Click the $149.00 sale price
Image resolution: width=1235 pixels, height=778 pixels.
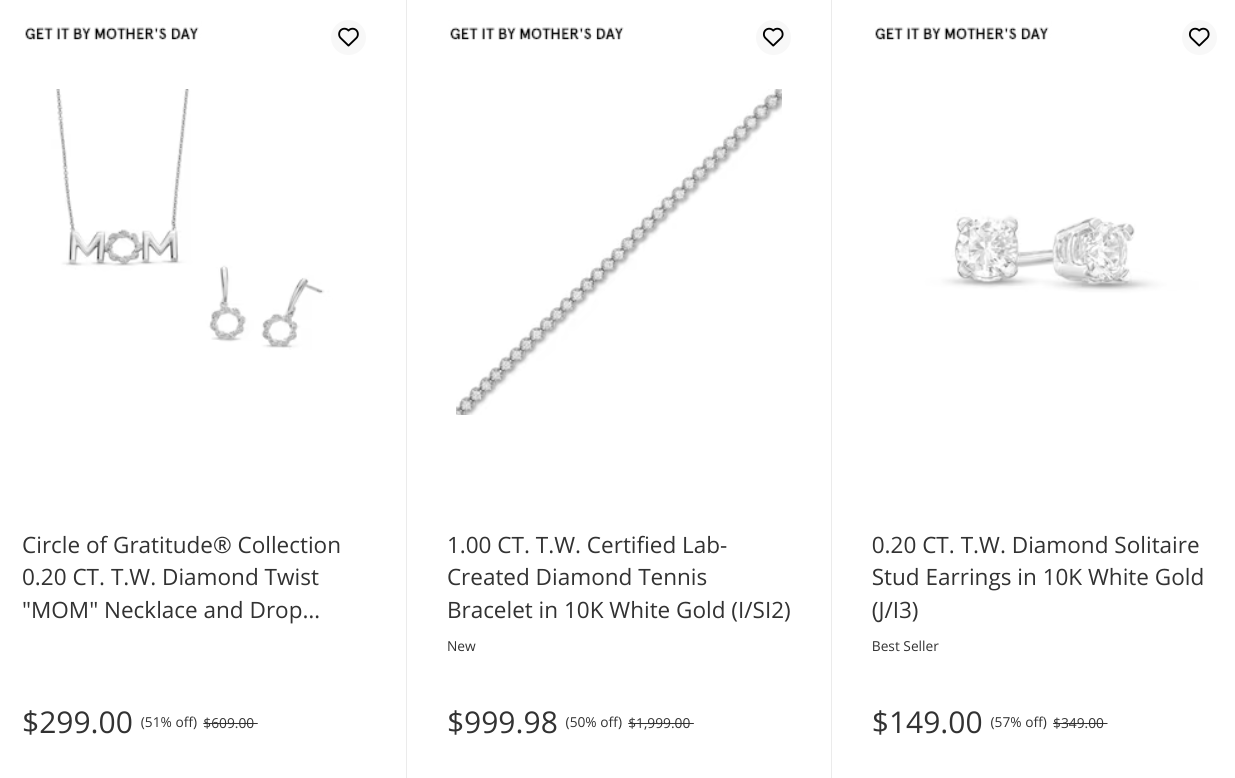[x=927, y=721]
